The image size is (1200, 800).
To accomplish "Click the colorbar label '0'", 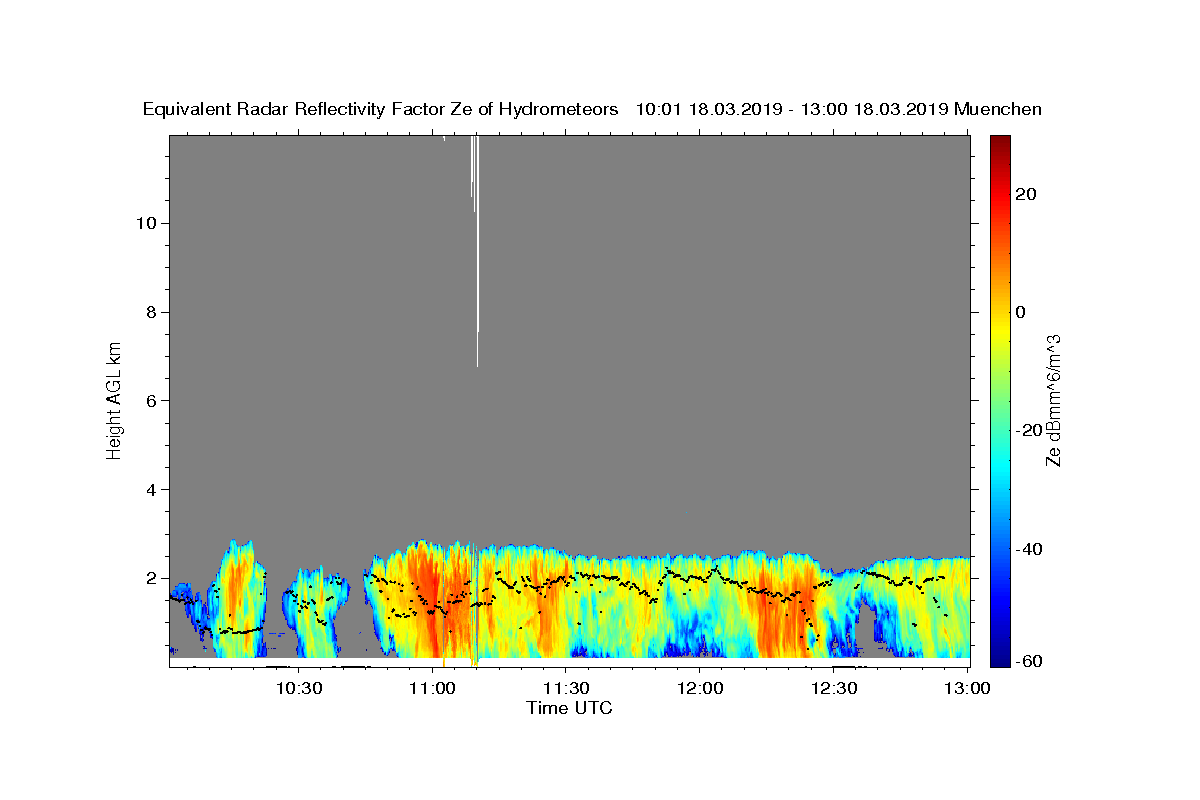I will coord(1021,312).
